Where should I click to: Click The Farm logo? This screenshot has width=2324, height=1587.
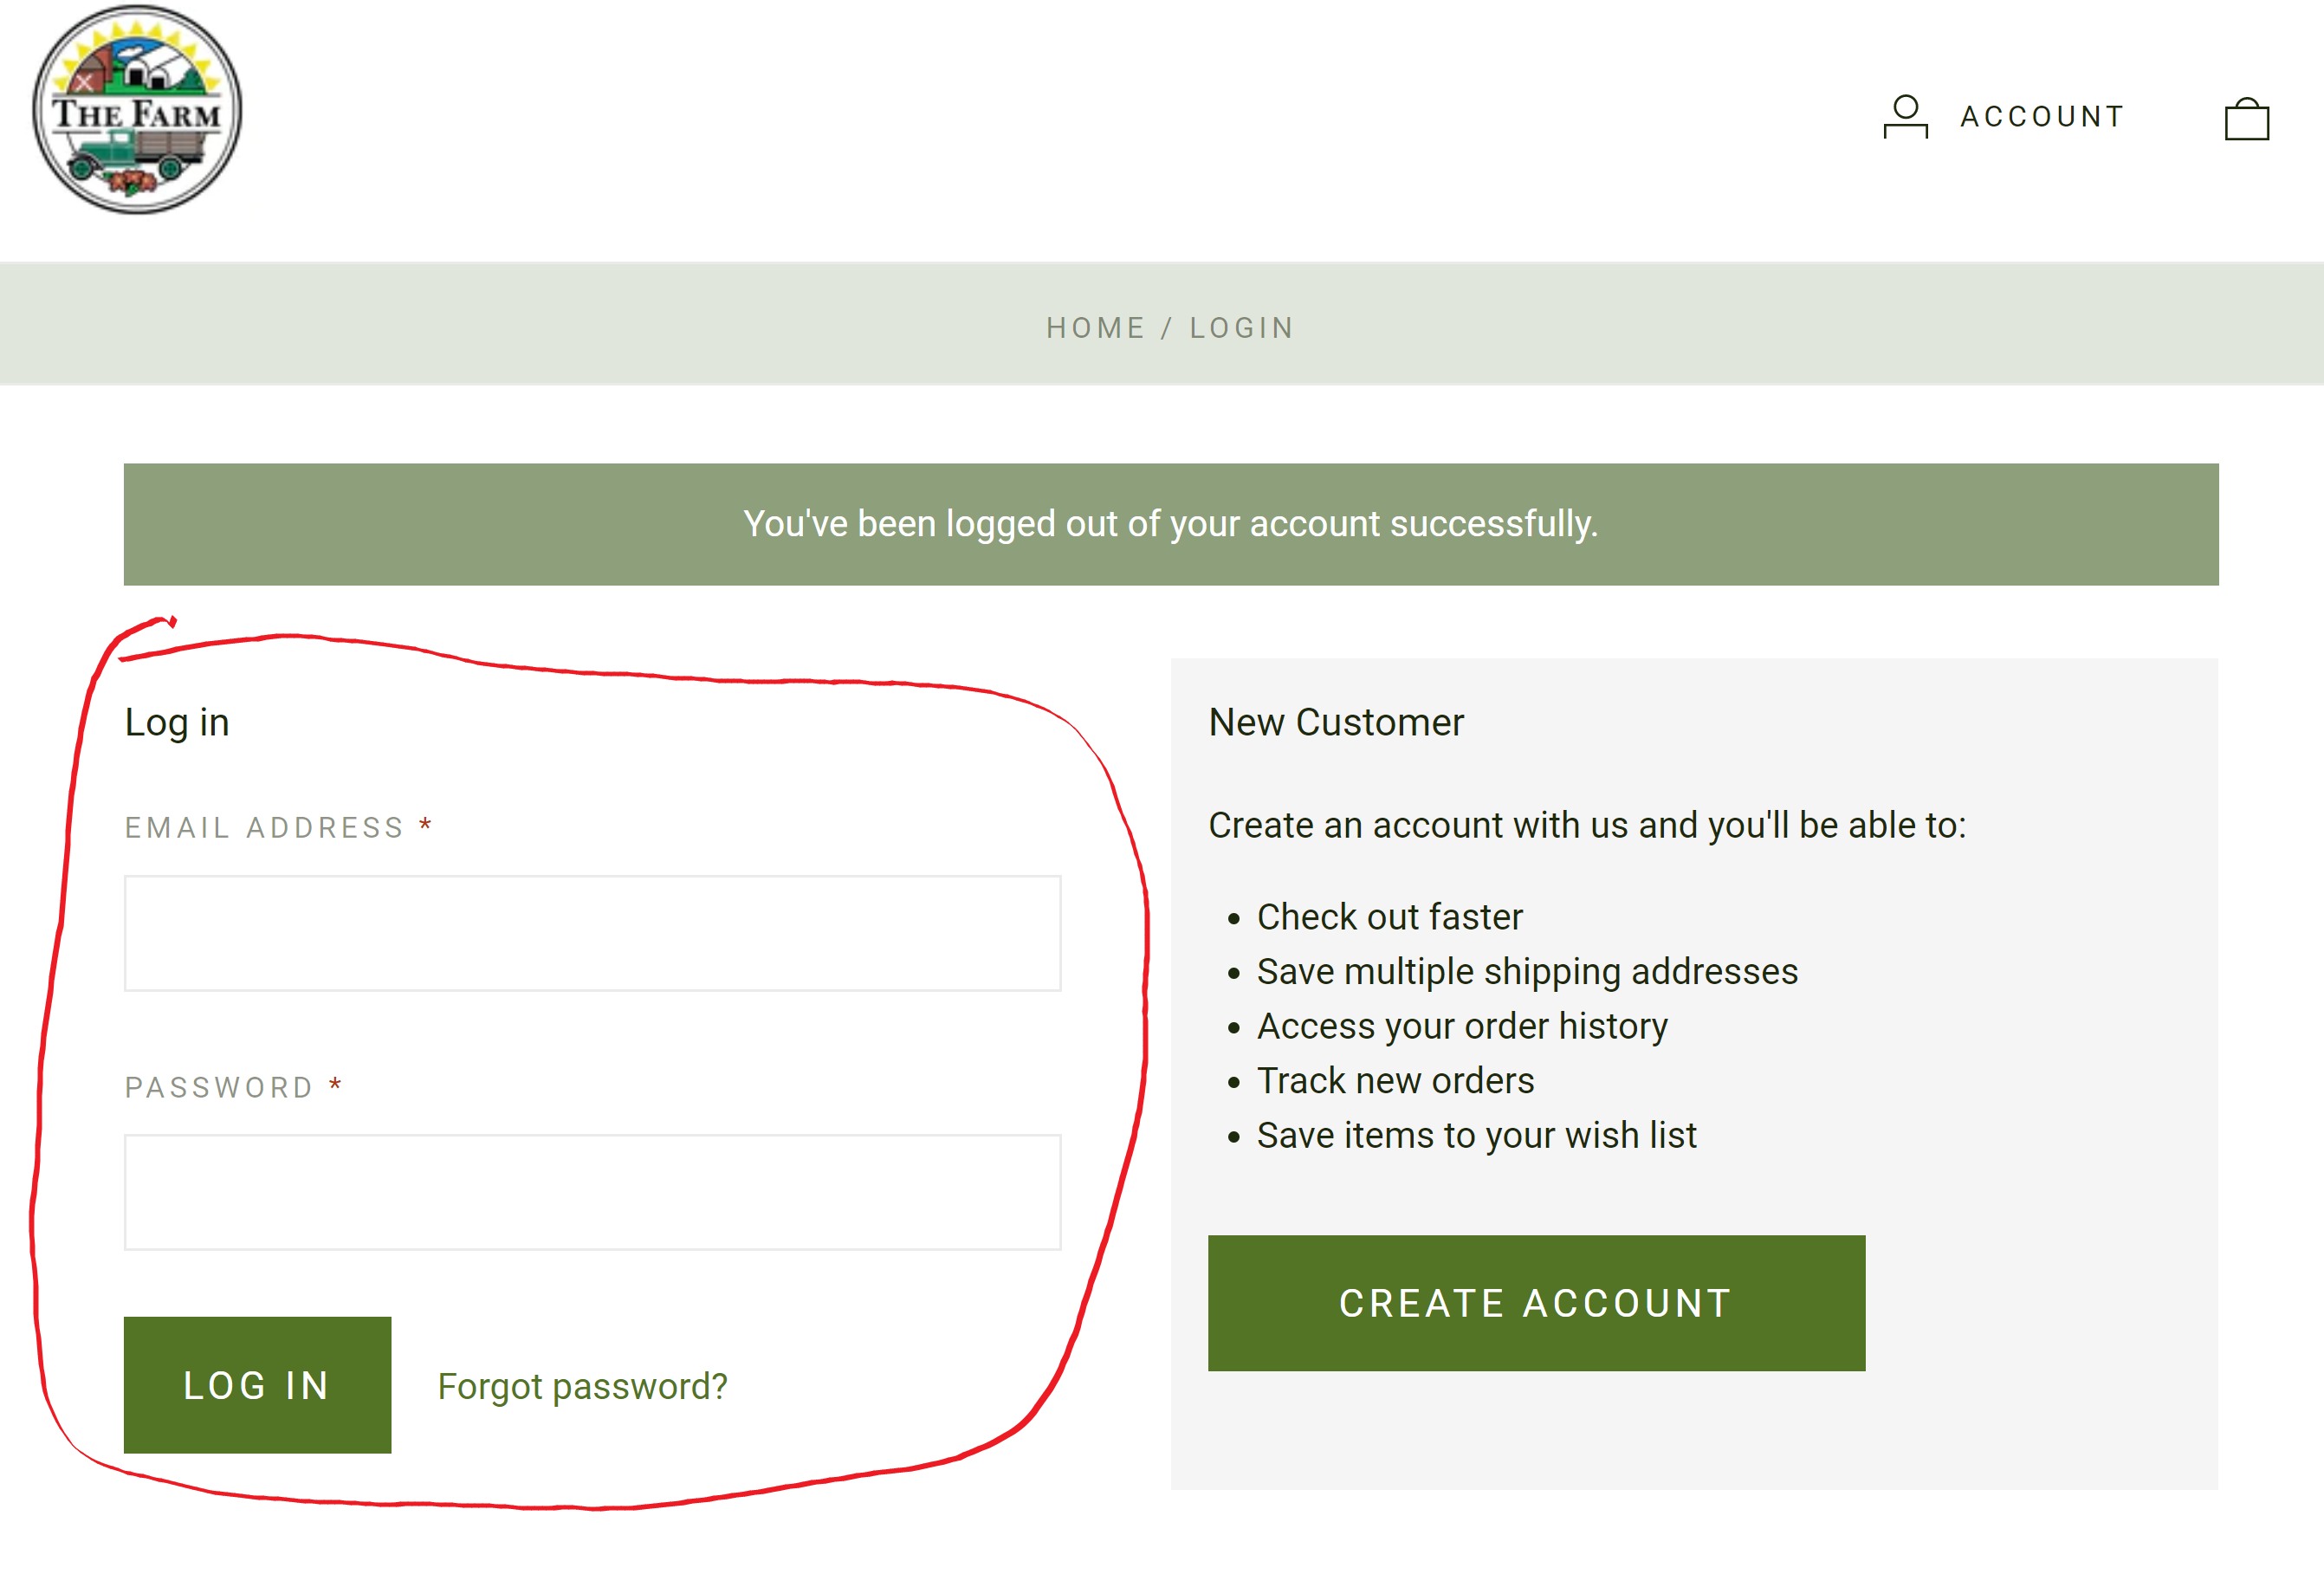click(x=137, y=110)
